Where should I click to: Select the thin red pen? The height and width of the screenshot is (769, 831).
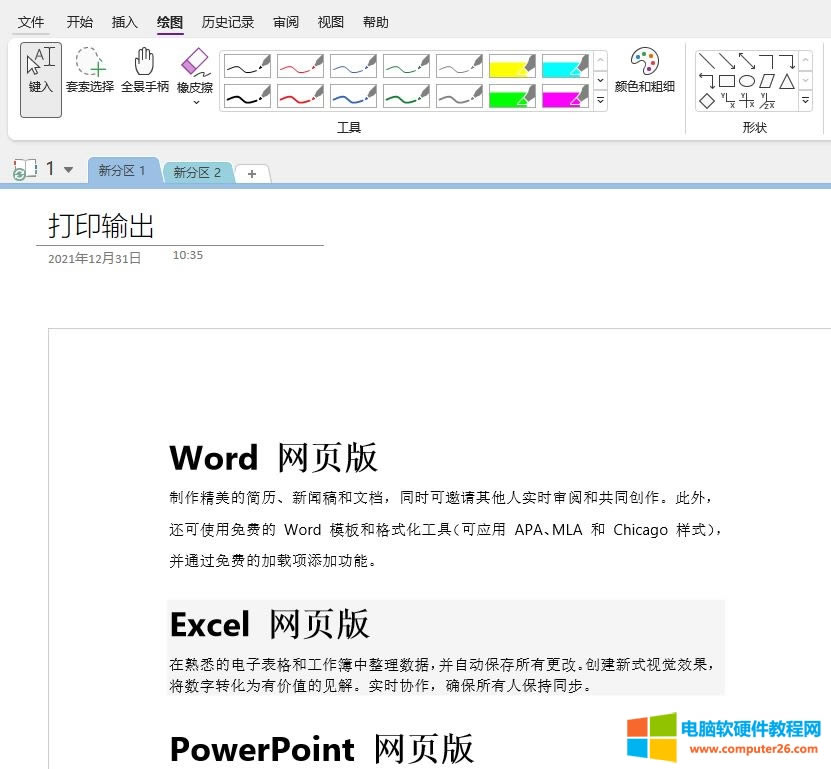[x=300, y=66]
